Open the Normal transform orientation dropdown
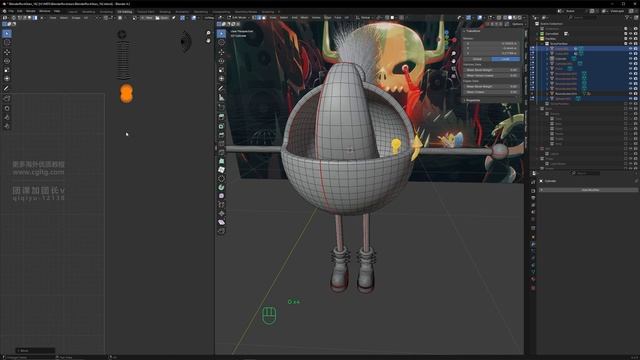 pos(365,18)
